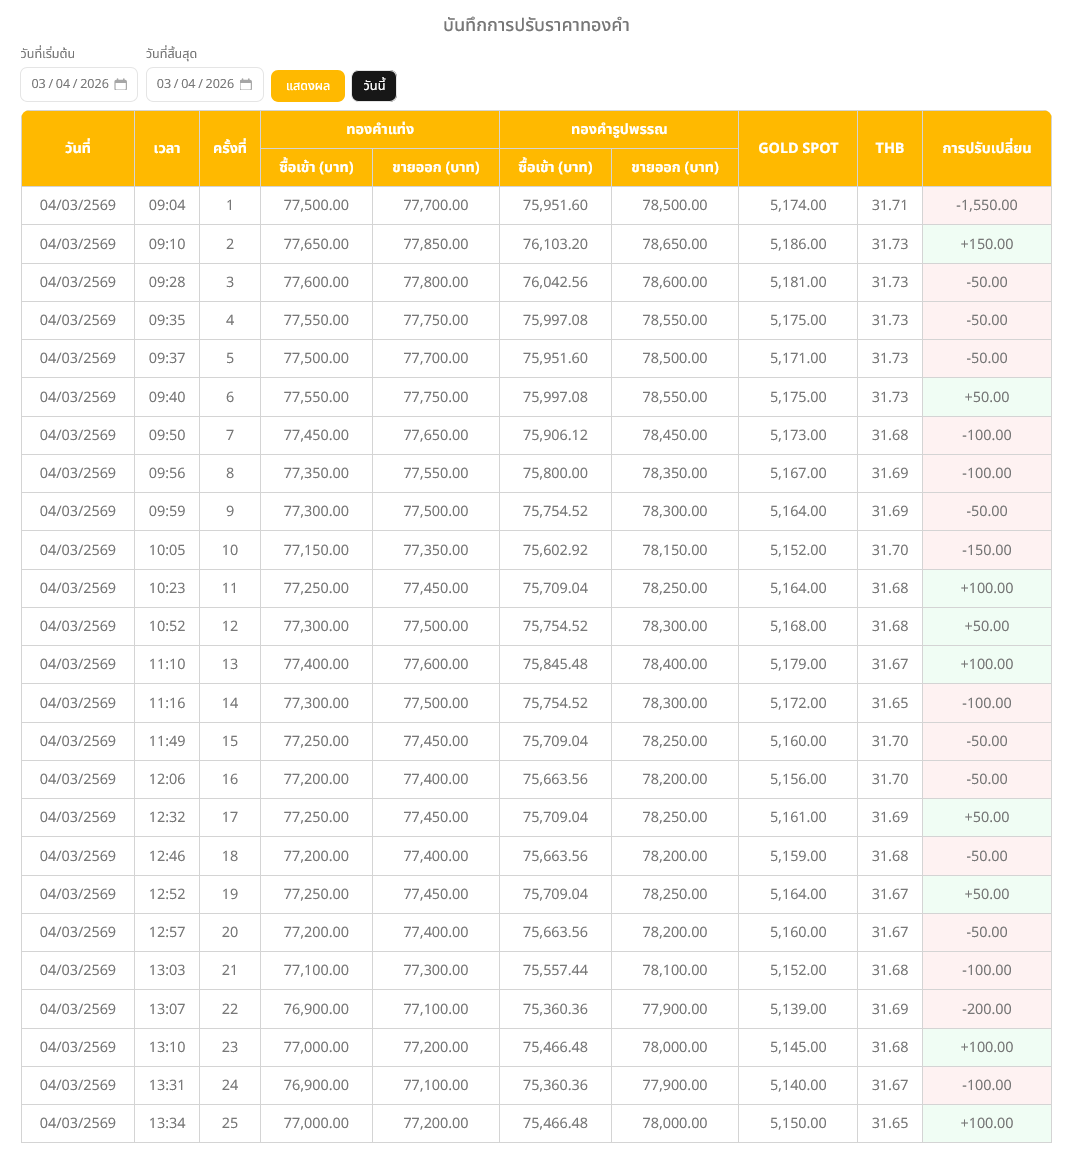Click the บันทึกการปรับราคาทองคำ page title
The height and width of the screenshot is (1149, 1070).
(536, 25)
